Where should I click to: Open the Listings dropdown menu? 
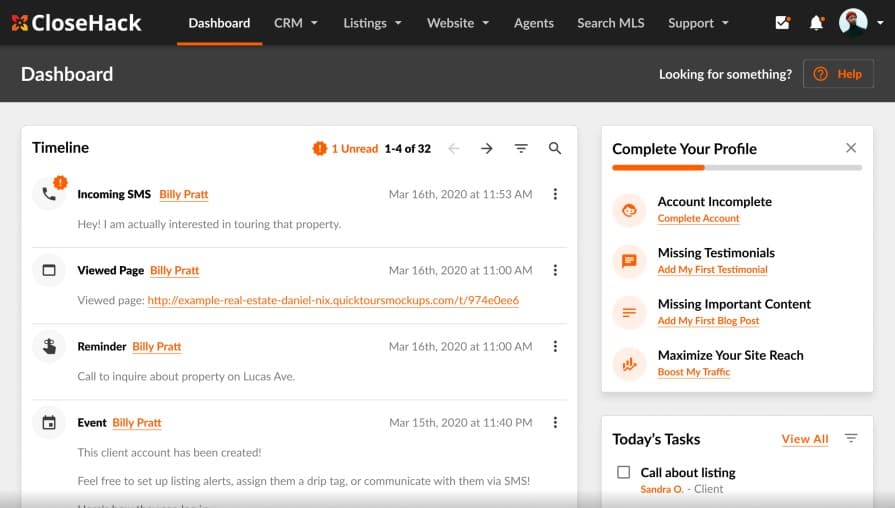(372, 23)
